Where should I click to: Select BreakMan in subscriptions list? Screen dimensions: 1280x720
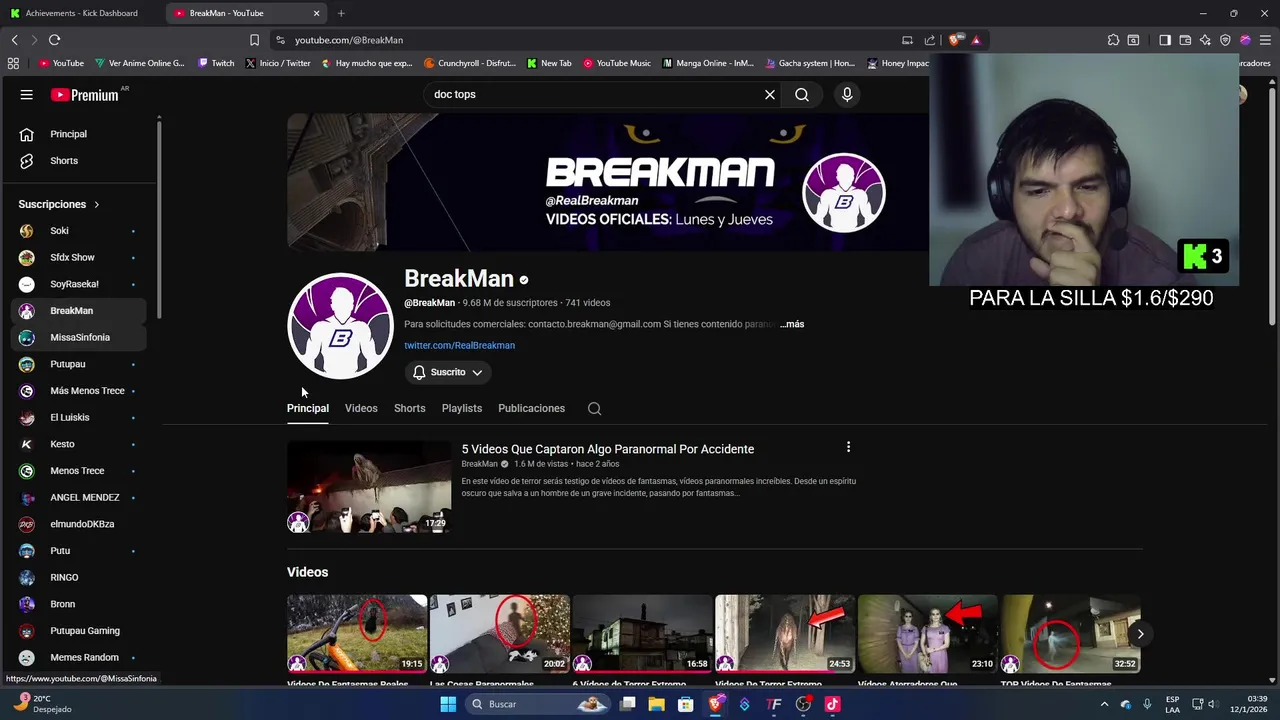pos(78,311)
